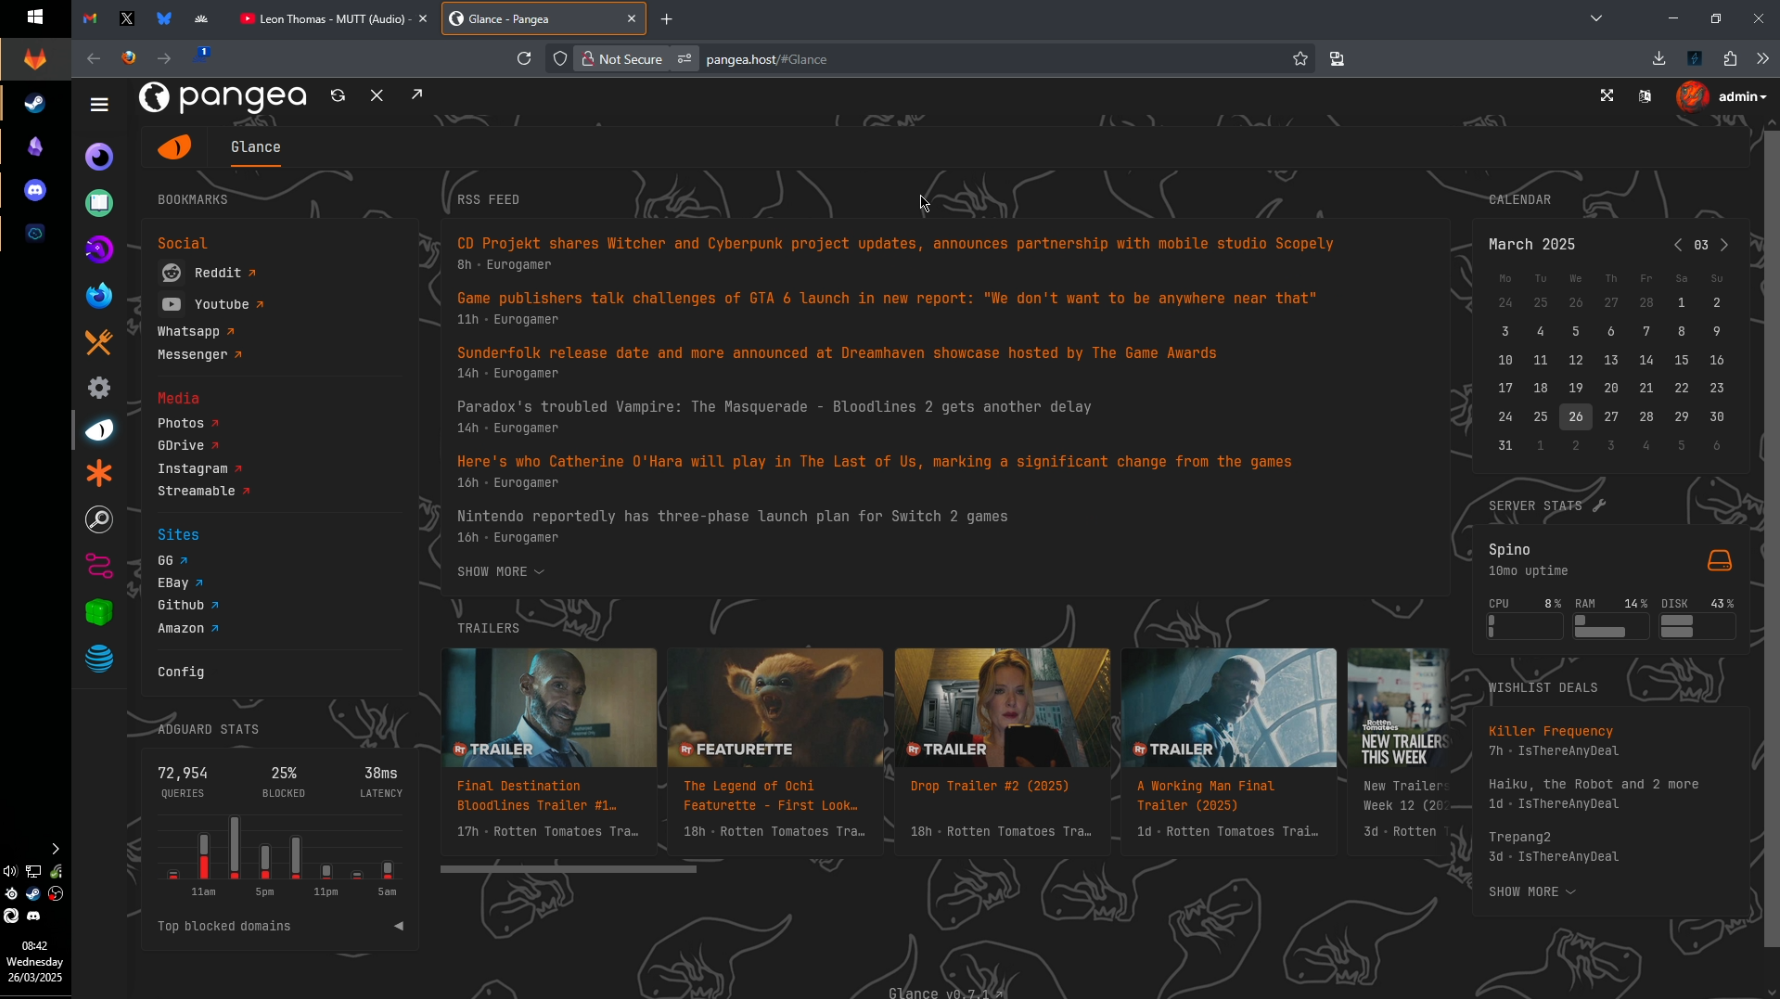Viewport: 1780px width, 999px height.
Task: Open the Drop Trailer #2 thumbnail
Action: tap(1002, 707)
